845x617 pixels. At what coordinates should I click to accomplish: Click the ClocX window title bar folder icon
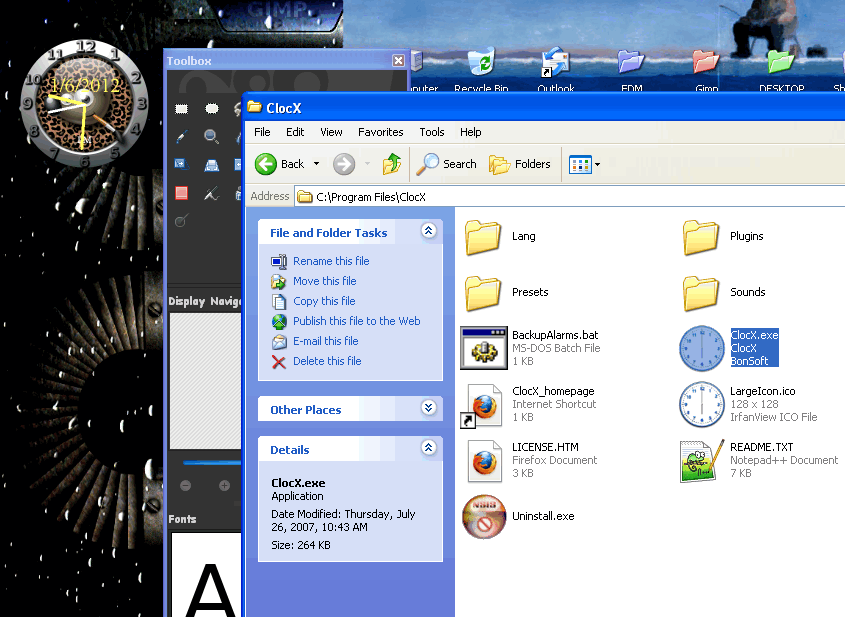click(254, 107)
